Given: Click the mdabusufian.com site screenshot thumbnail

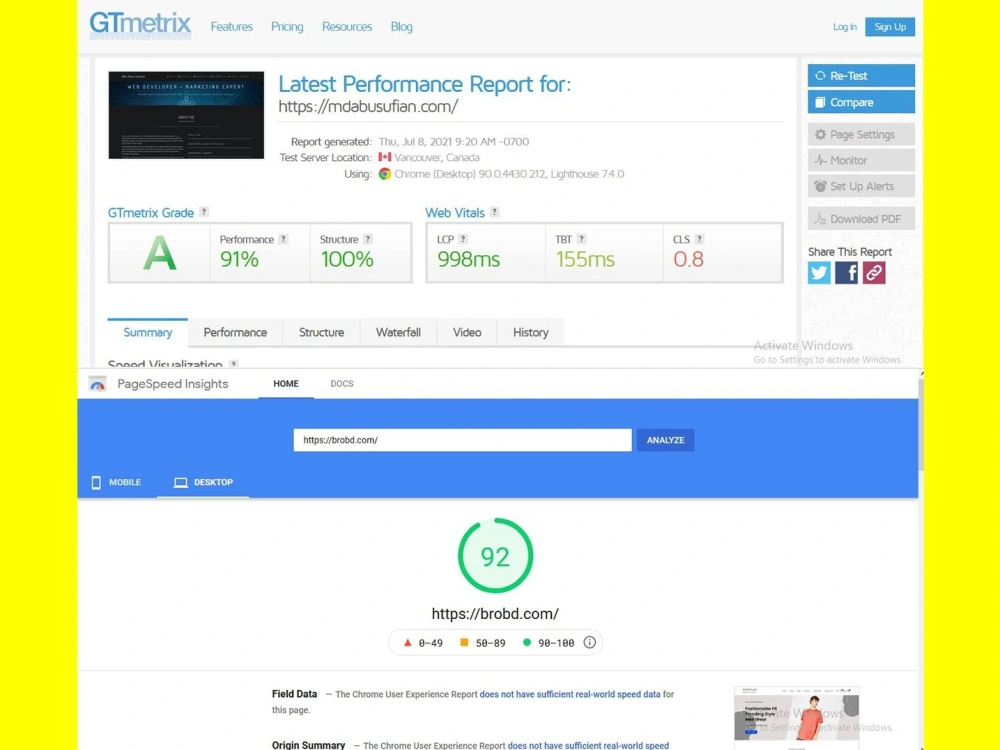Looking at the screenshot, I should click(x=186, y=115).
